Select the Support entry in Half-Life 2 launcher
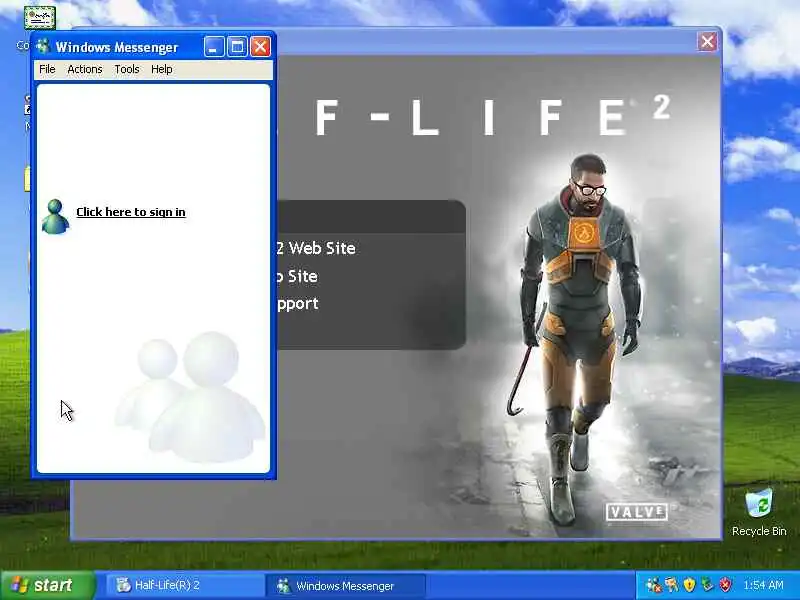Viewport: 800px width, 600px height. 297,304
